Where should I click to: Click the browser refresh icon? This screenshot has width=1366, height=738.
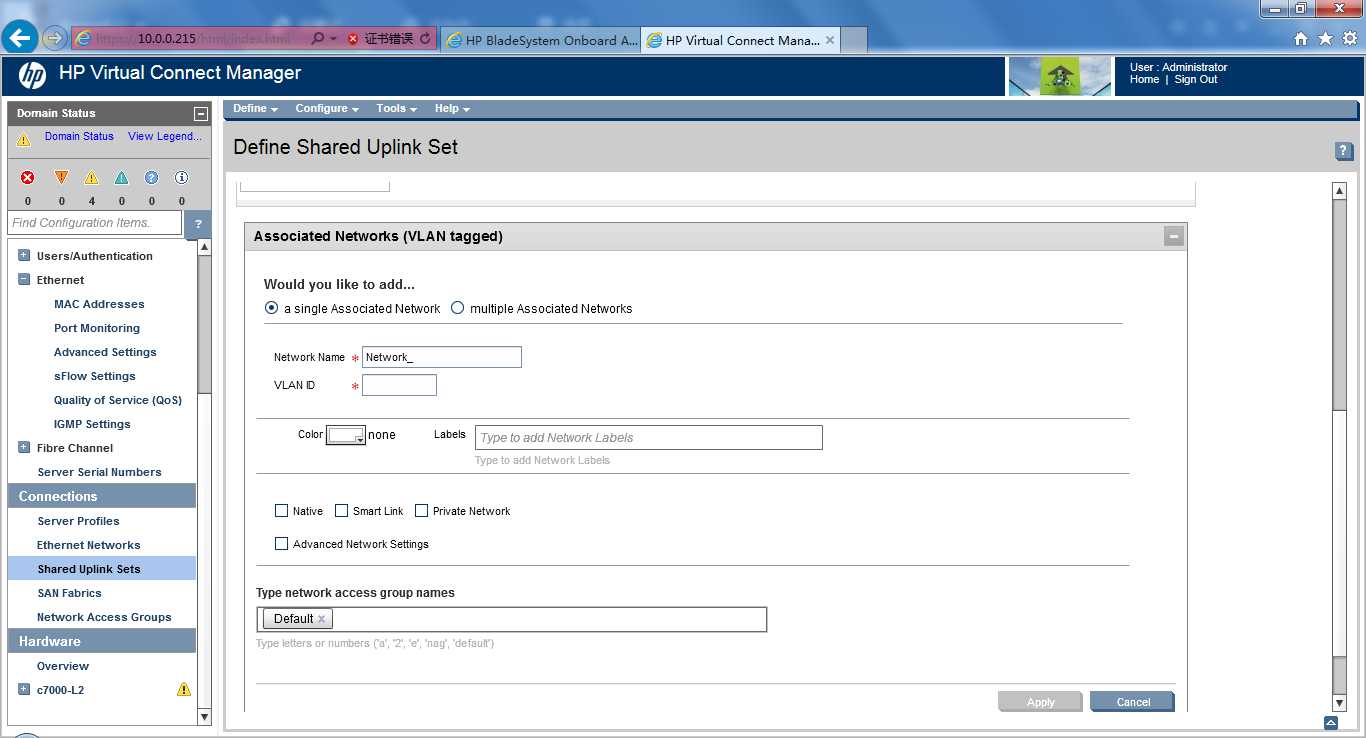pyautogui.click(x=425, y=39)
